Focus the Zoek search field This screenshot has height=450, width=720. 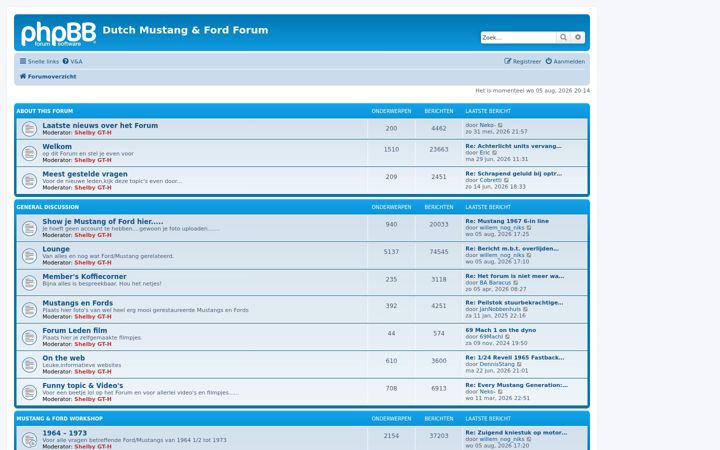click(x=518, y=37)
